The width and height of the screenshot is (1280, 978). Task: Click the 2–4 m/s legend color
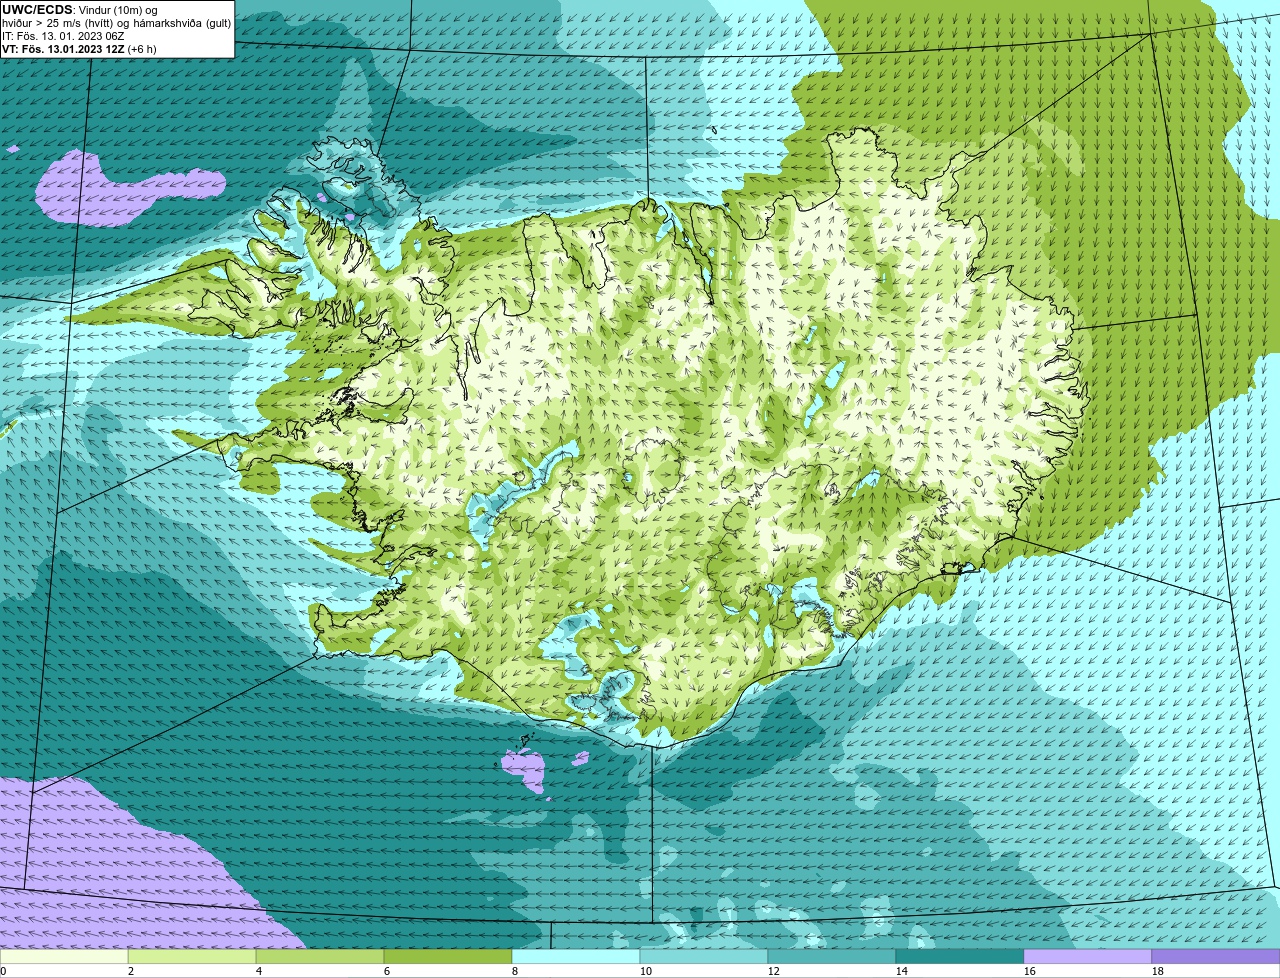point(192,957)
